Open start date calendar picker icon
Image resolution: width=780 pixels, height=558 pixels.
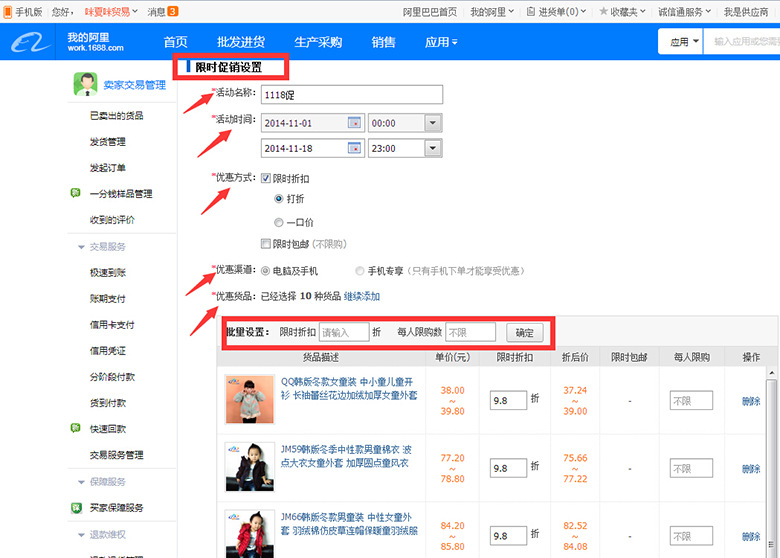[353, 122]
